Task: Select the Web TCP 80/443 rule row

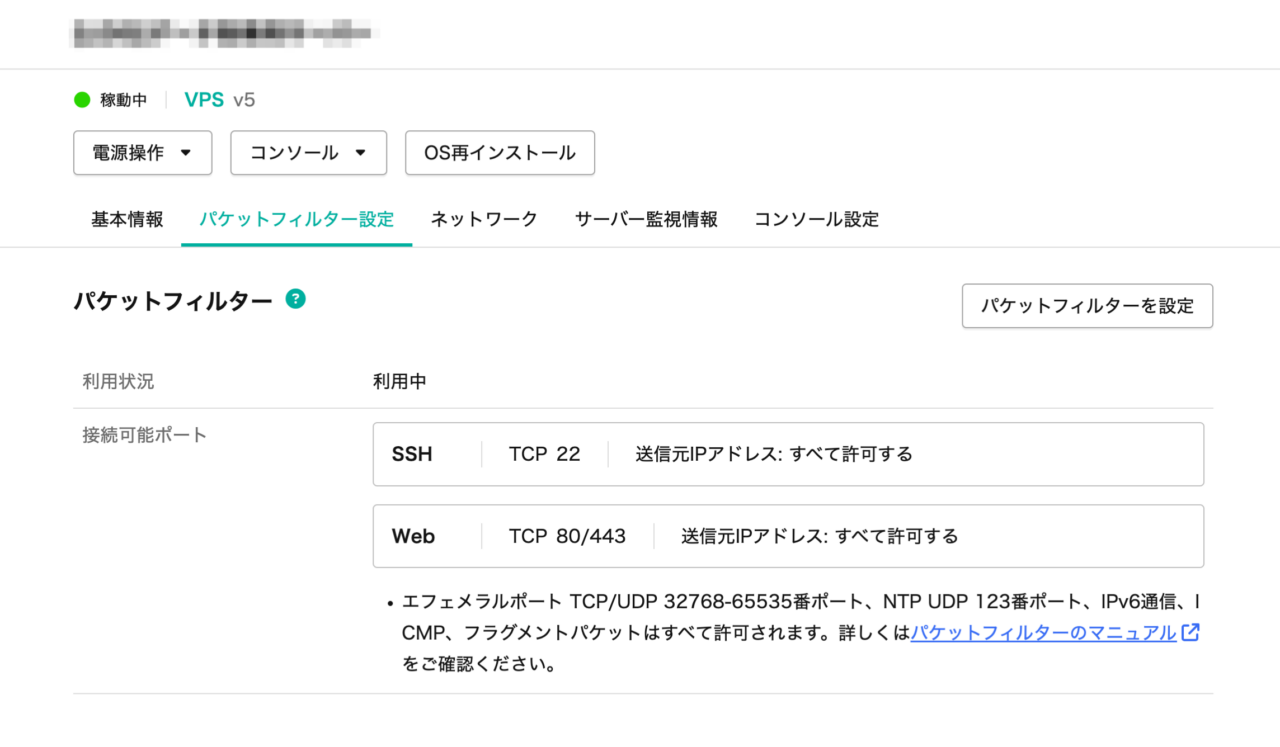Action: (789, 536)
